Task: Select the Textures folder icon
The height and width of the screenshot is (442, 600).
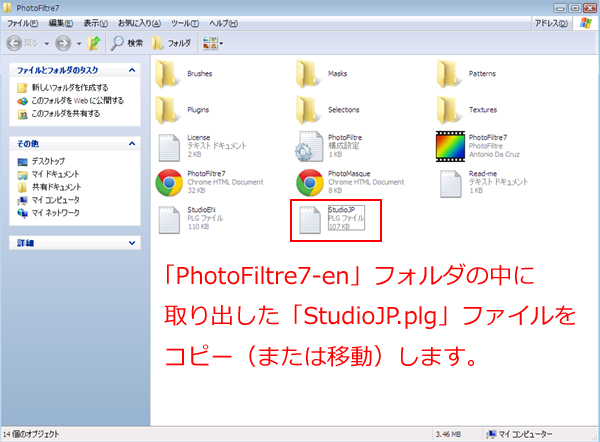Action: pyautogui.click(x=450, y=110)
